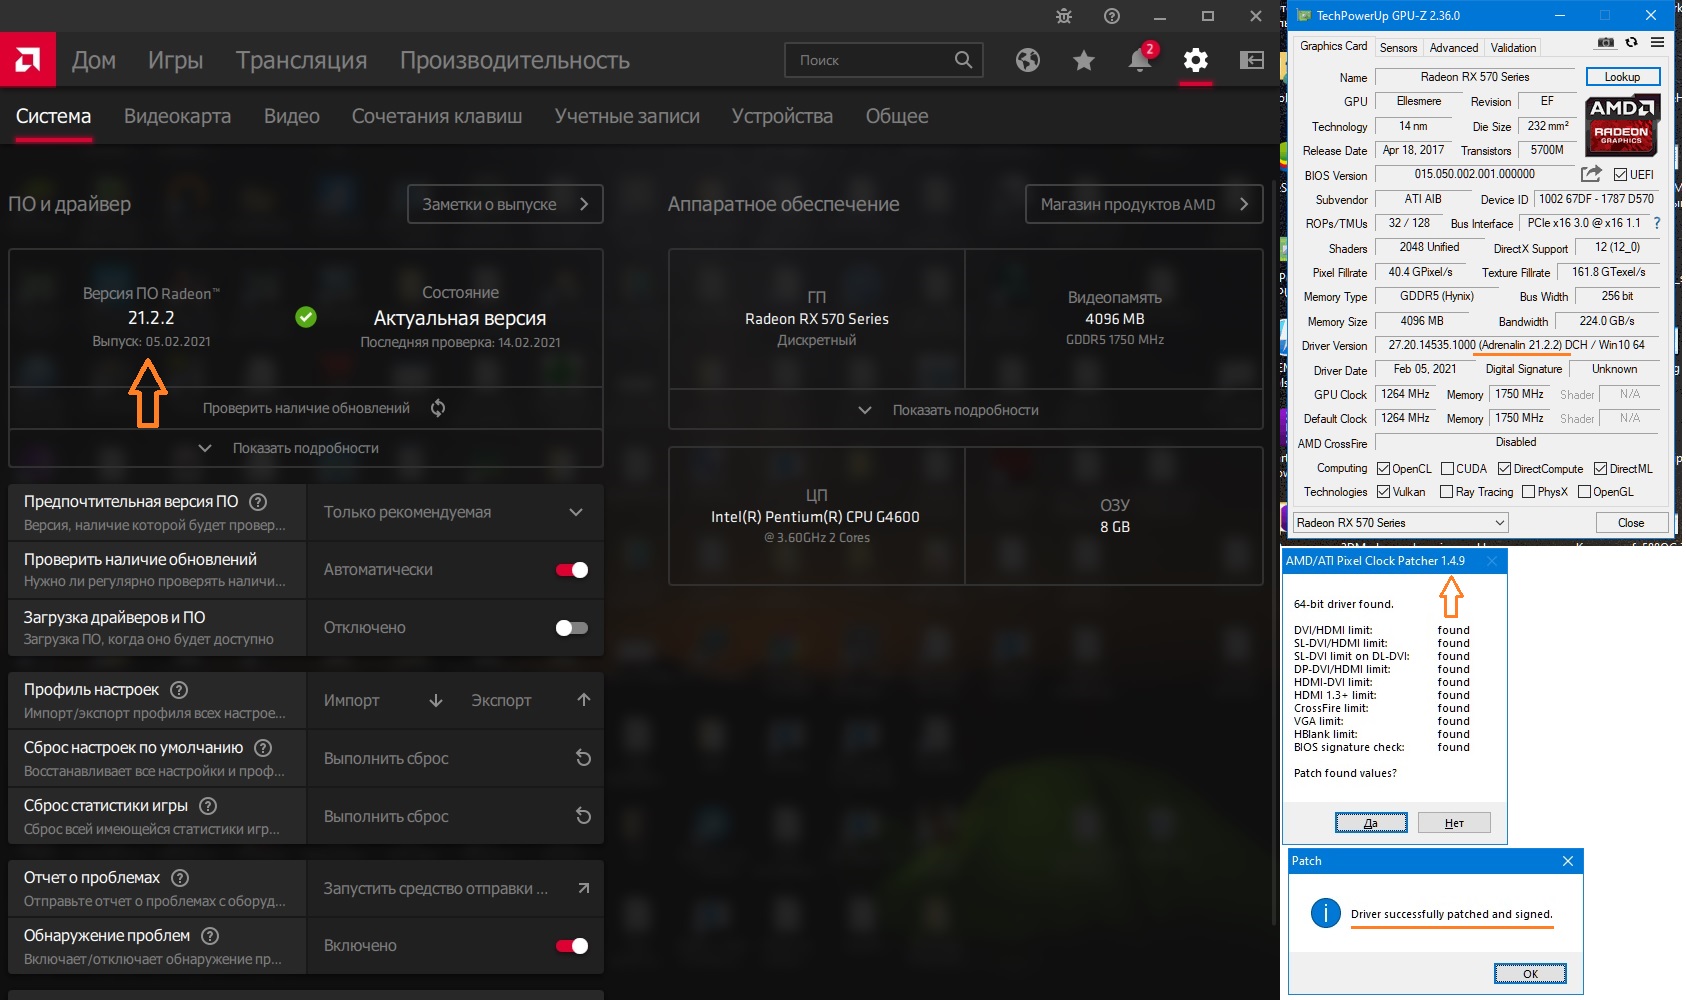Image resolution: width=1686 pixels, height=1000 pixels.
Task: Open the Устройства settings tab
Action: (782, 116)
